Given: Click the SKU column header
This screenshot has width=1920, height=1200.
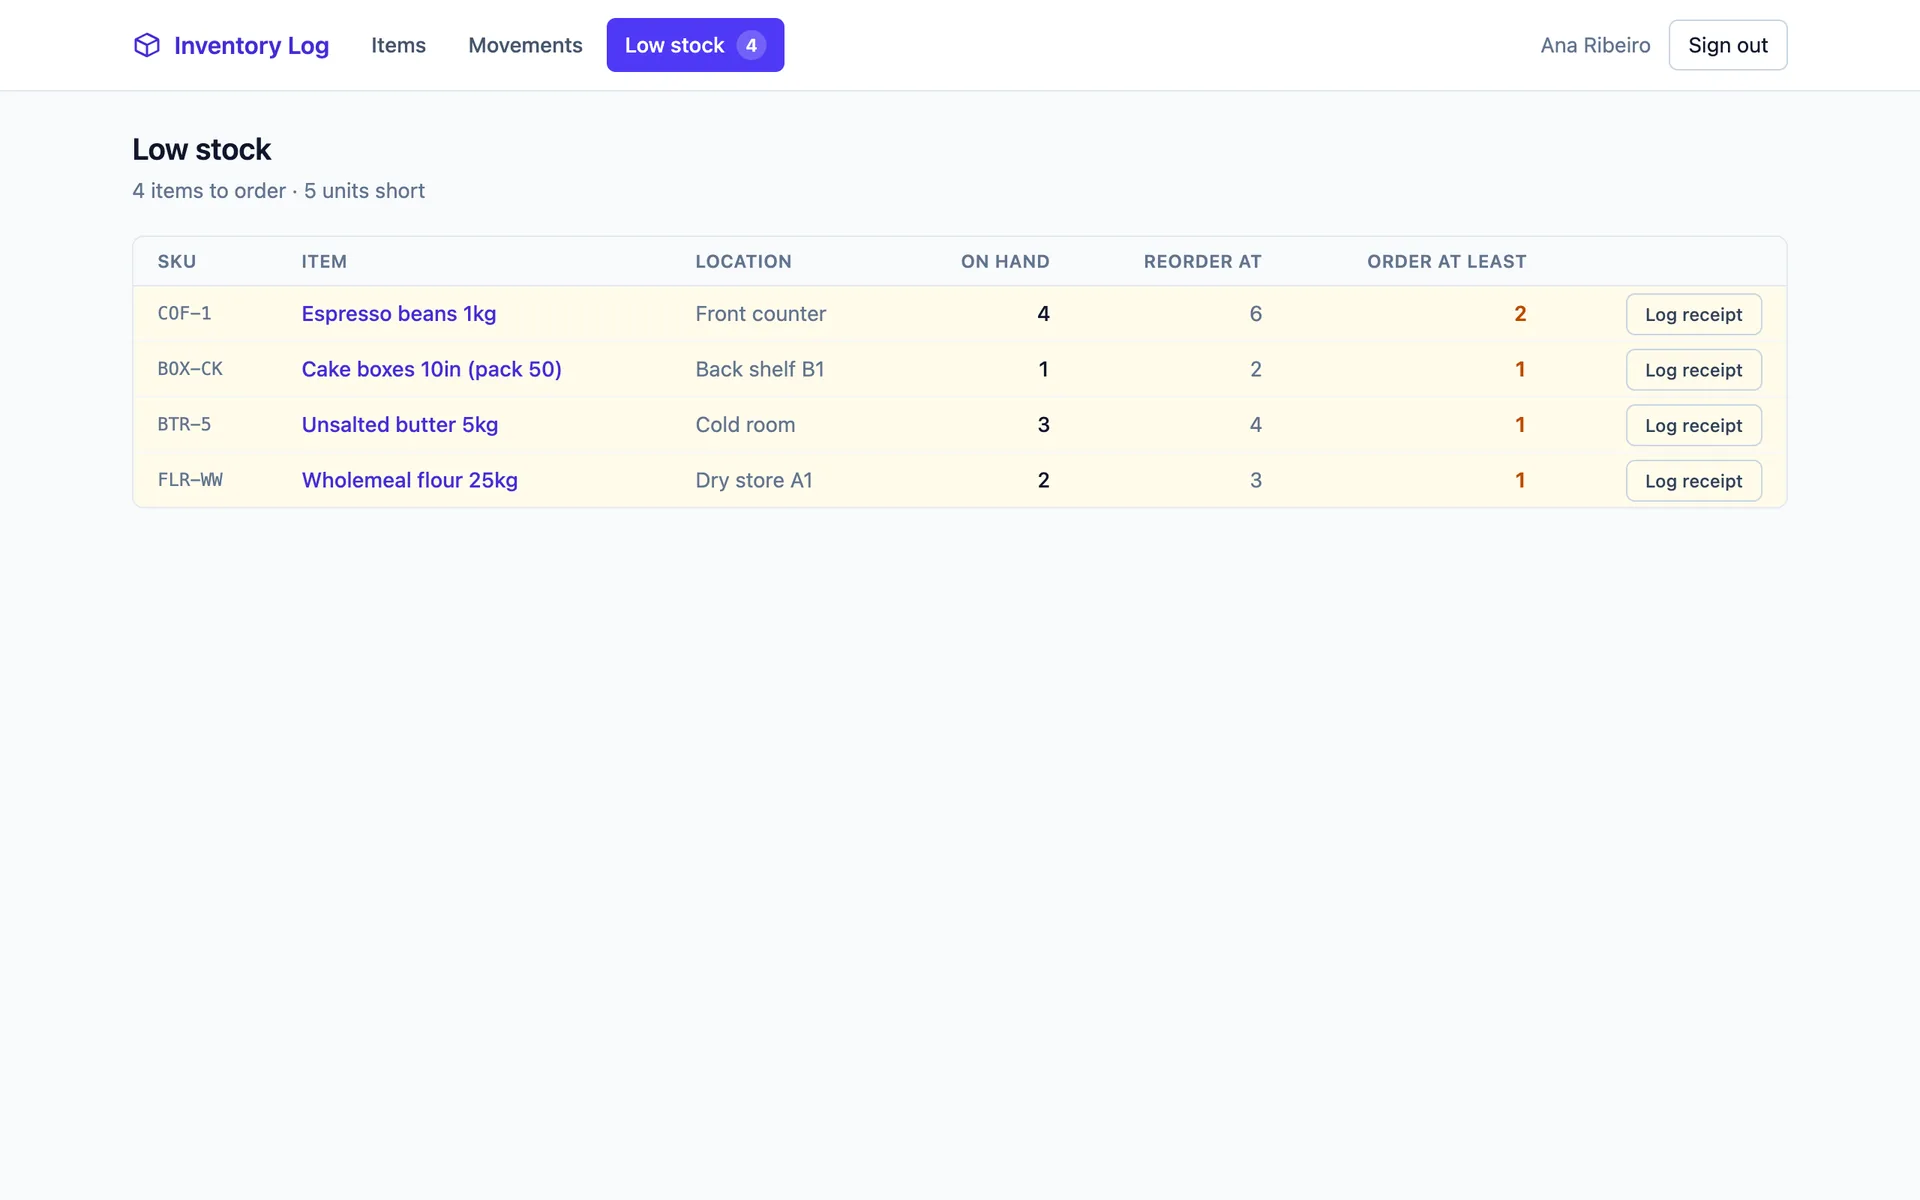Looking at the screenshot, I should pos(177,262).
